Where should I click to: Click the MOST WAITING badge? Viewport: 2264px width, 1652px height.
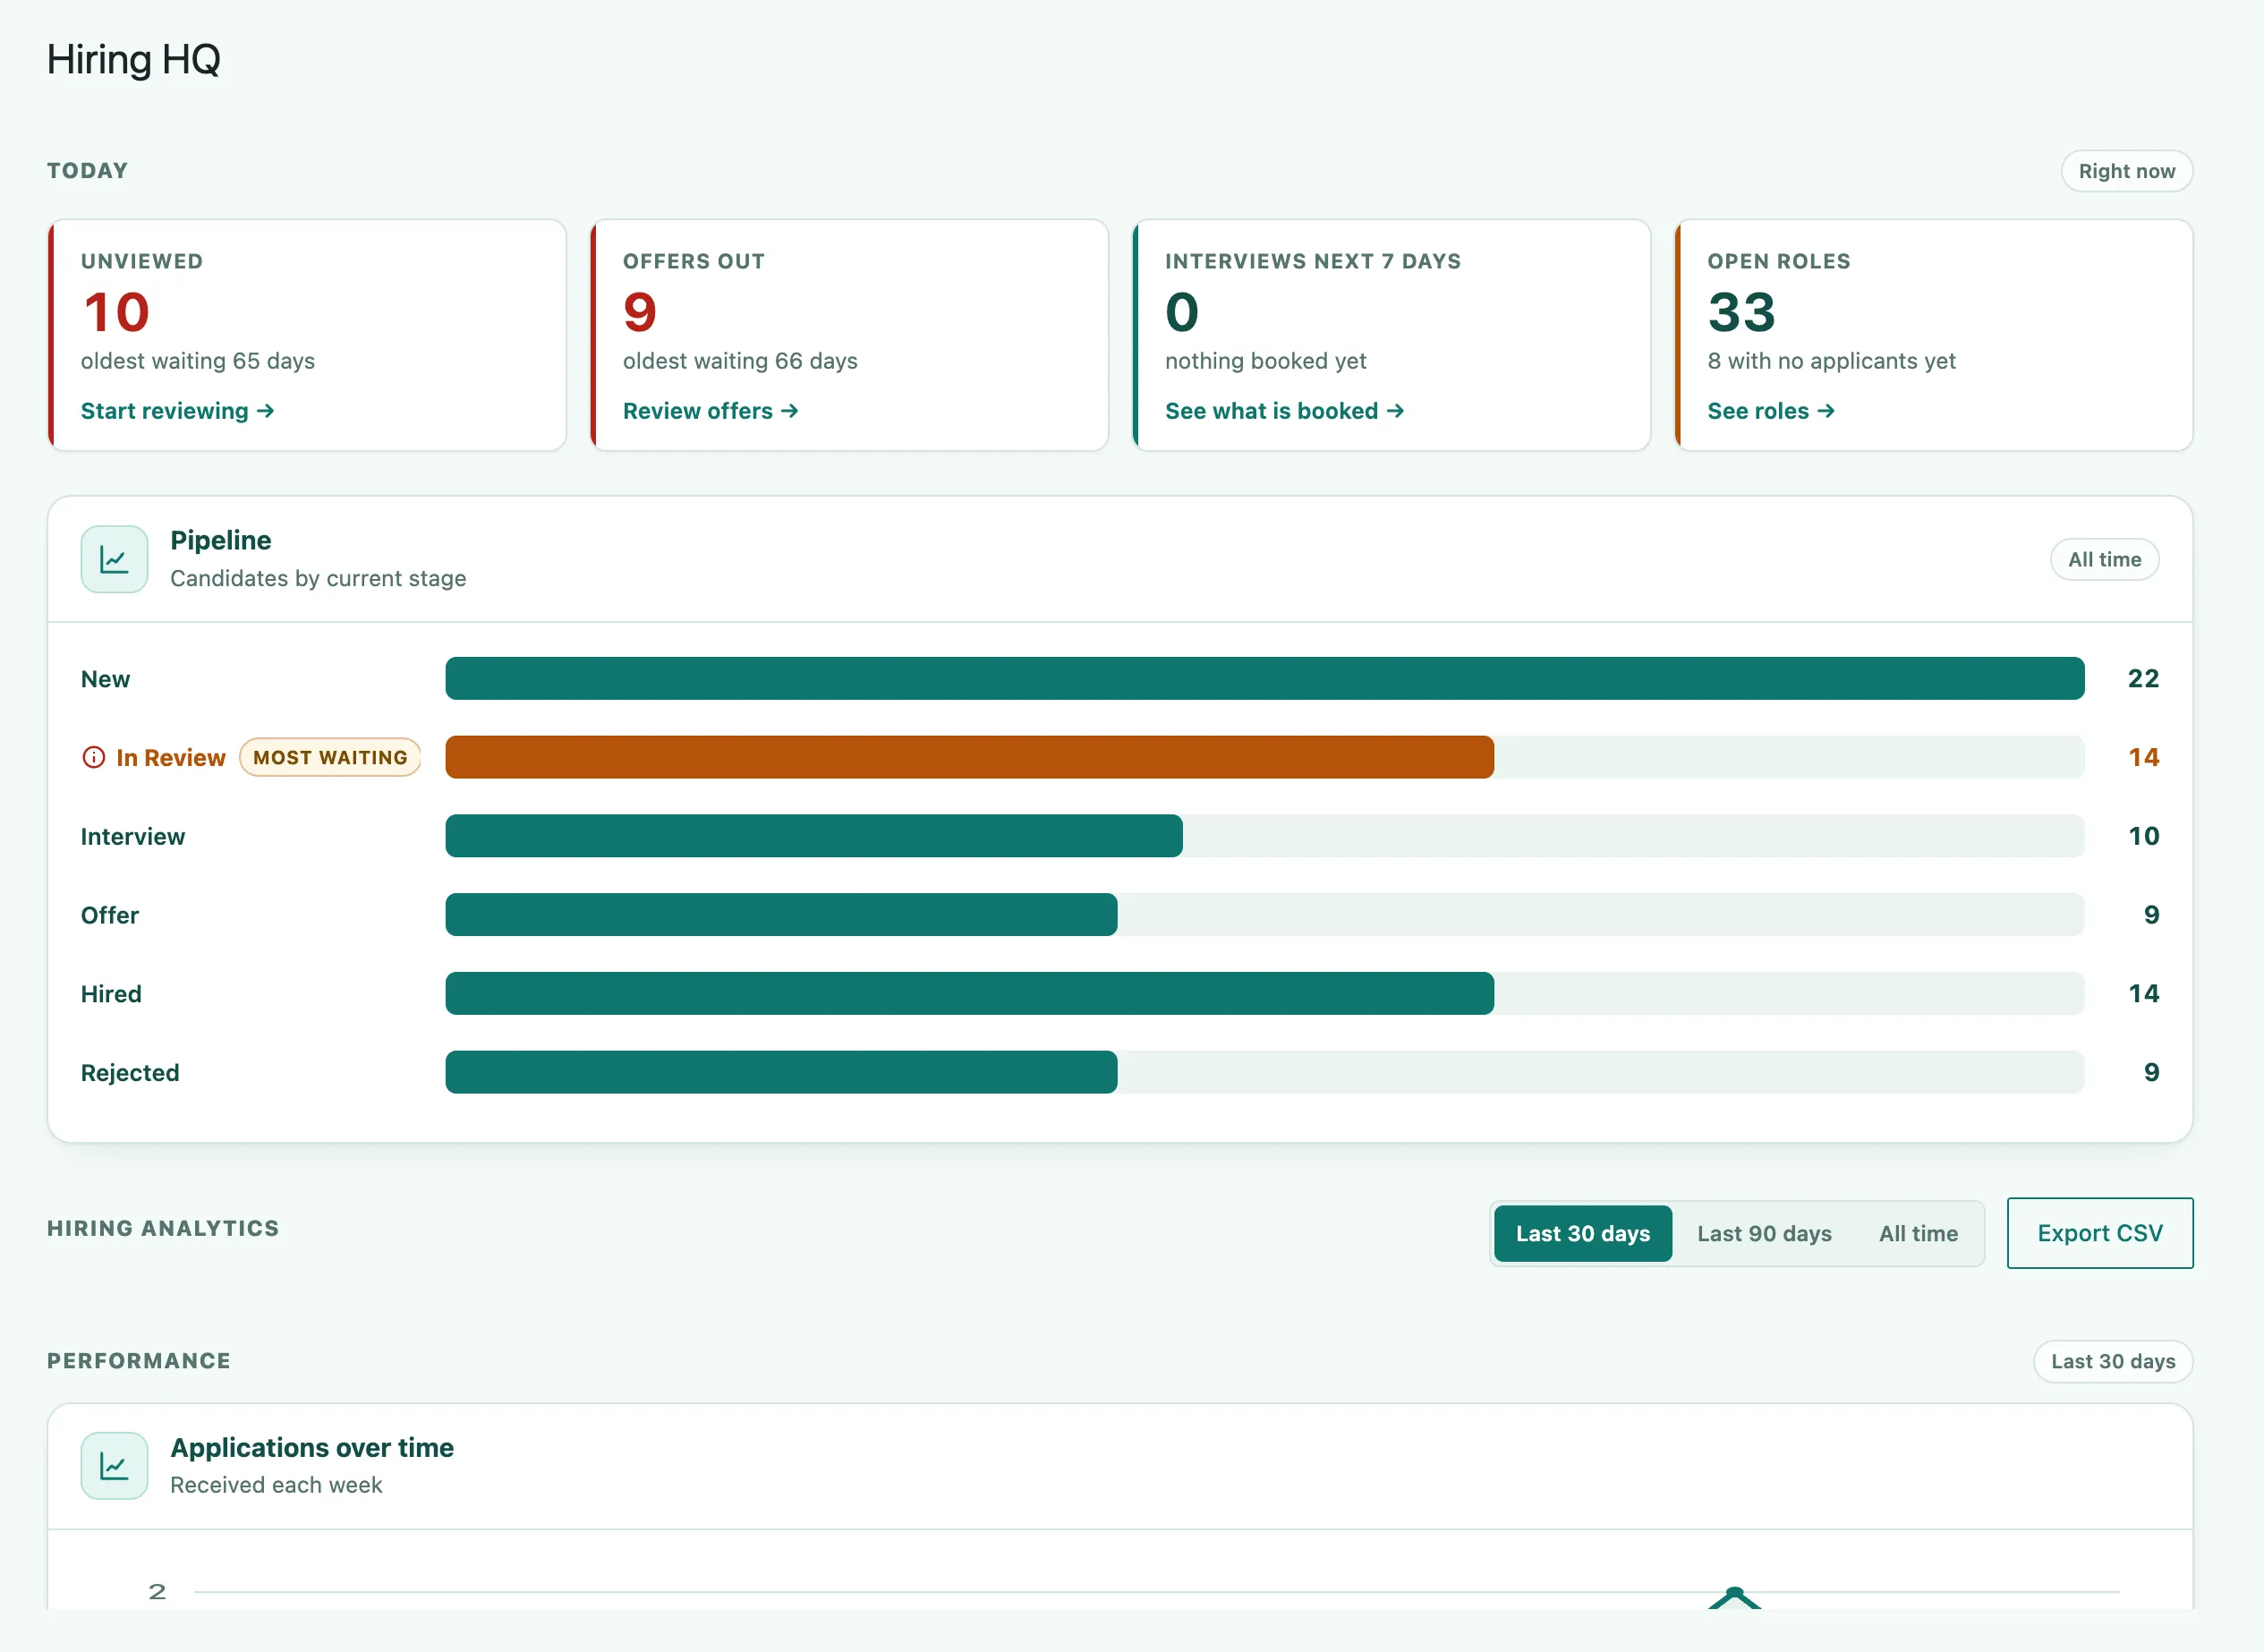(x=330, y=758)
